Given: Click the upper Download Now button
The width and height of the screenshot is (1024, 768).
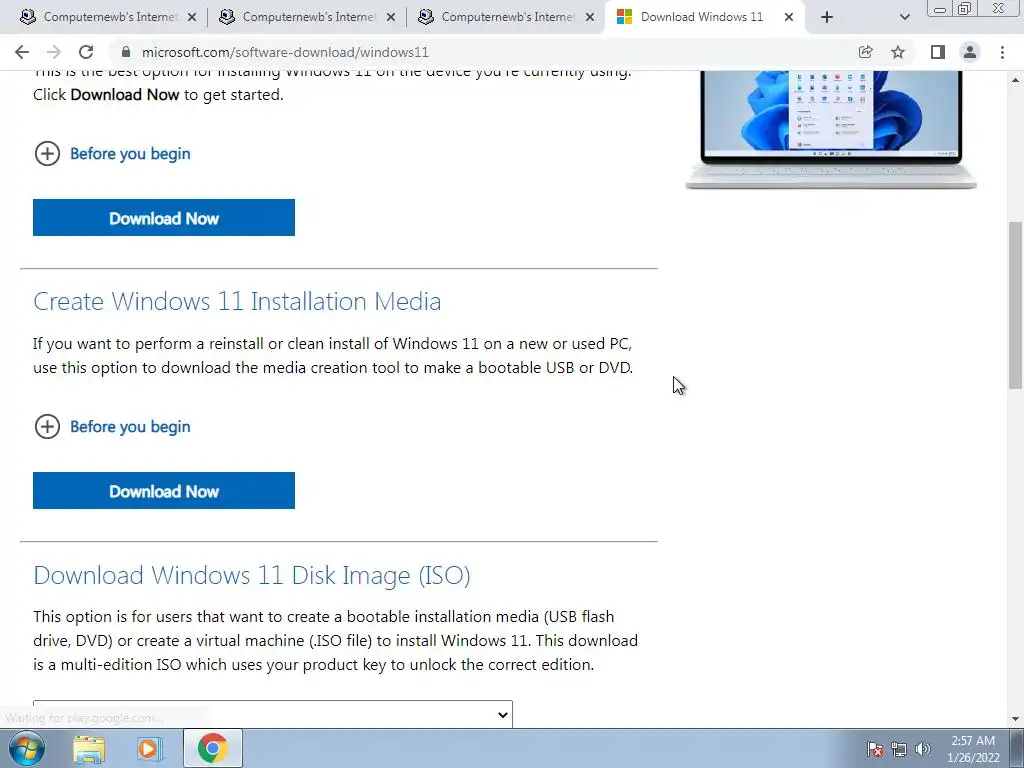Looking at the screenshot, I should (164, 217).
